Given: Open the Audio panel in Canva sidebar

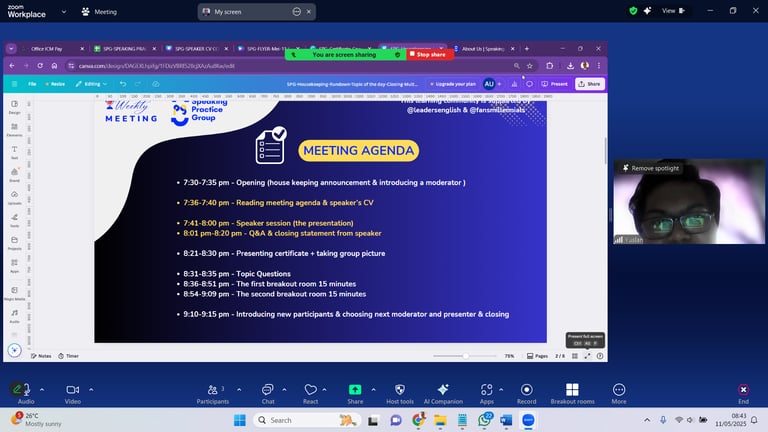Looking at the screenshot, I should [14, 315].
